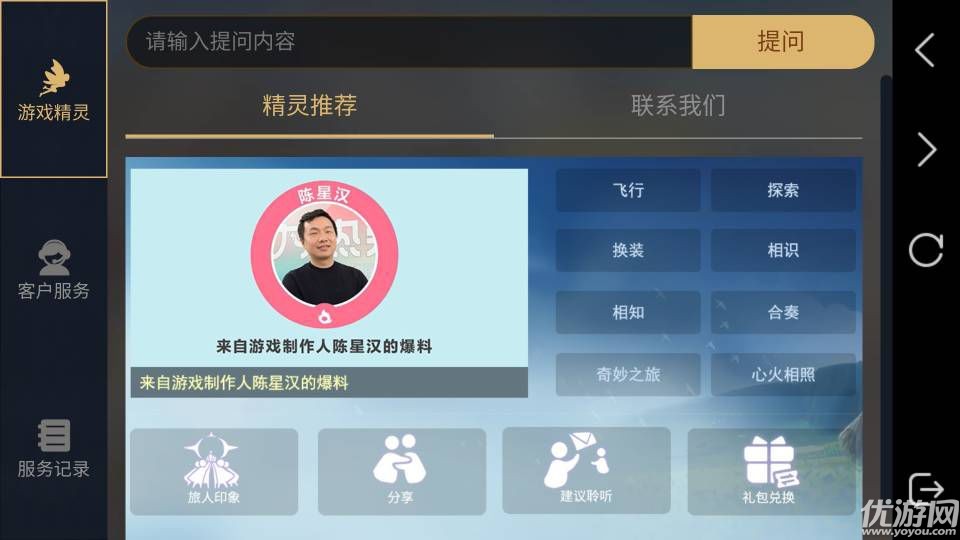Image resolution: width=960 pixels, height=540 pixels.
Task: Open the 分享 share tile
Action: (402, 471)
